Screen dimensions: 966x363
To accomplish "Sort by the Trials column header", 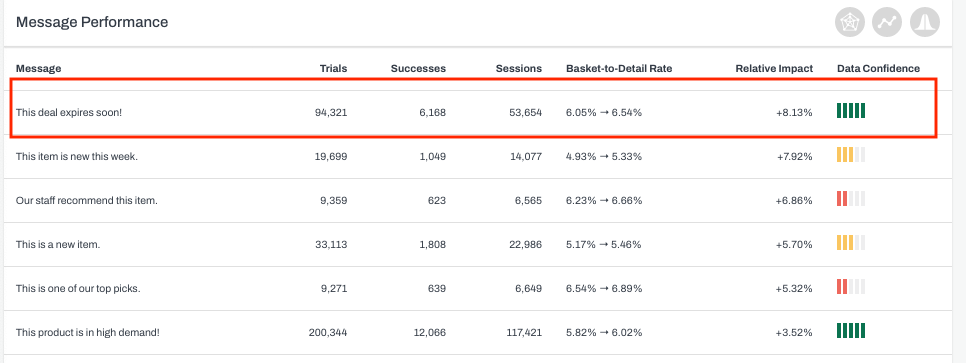I will coord(333,68).
